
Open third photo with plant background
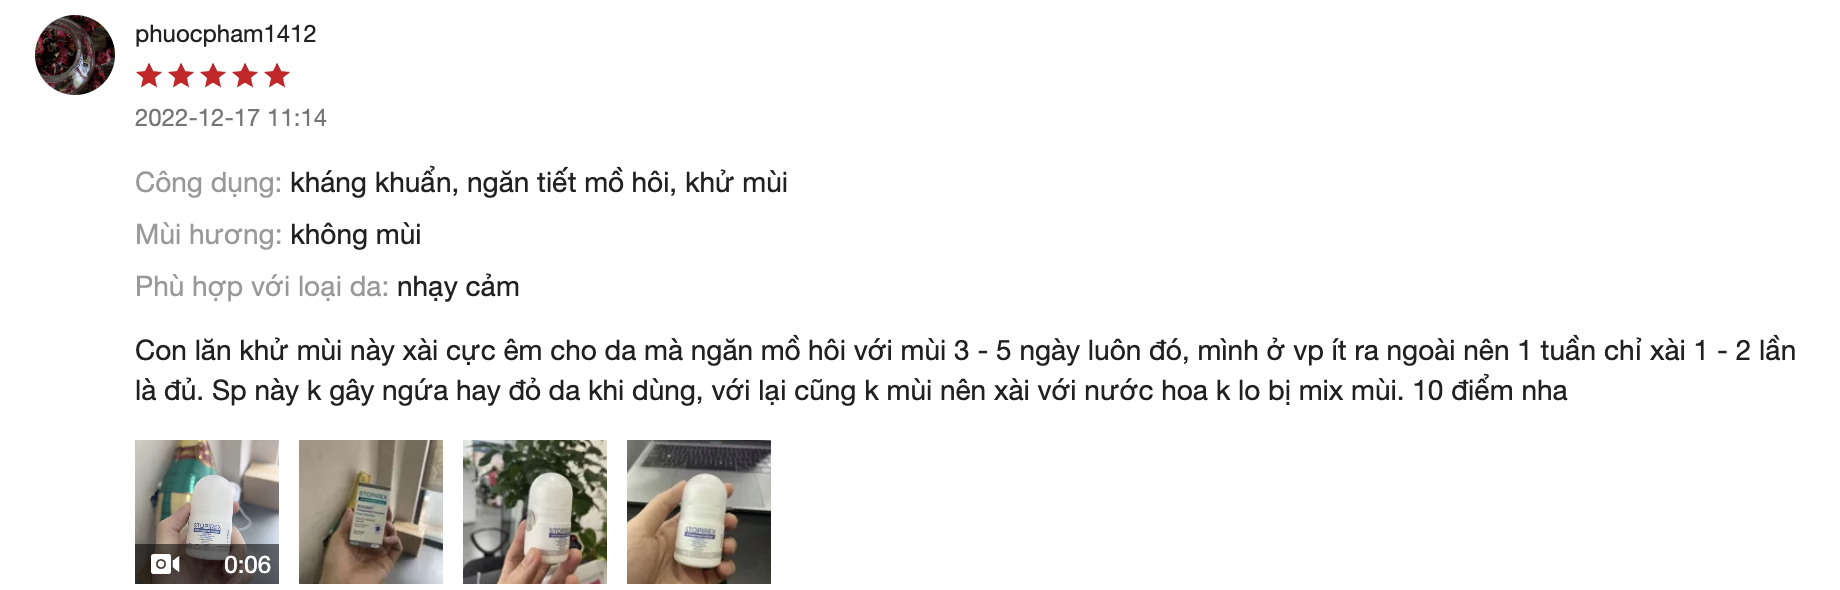point(535,512)
